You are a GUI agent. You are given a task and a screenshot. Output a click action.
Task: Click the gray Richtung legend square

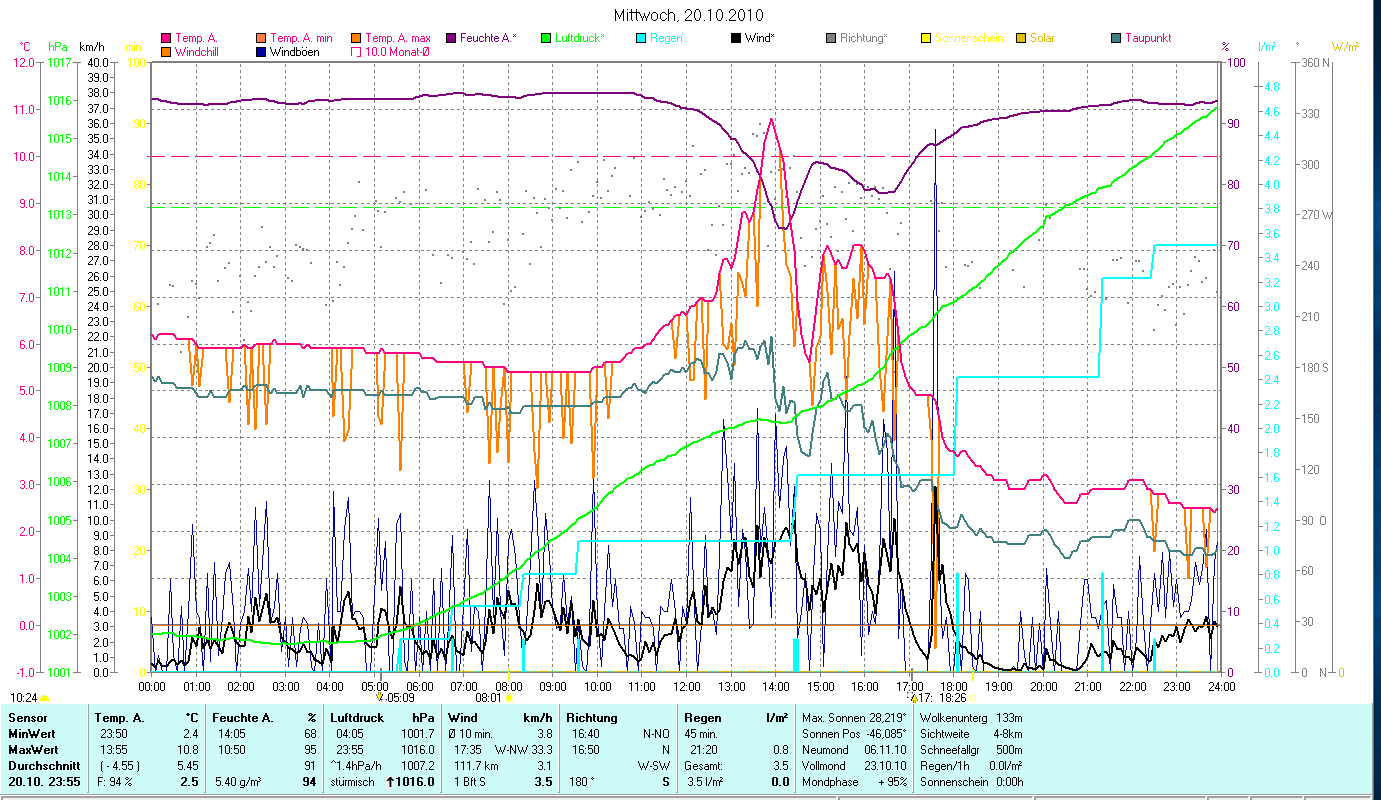(x=831, y=38)
